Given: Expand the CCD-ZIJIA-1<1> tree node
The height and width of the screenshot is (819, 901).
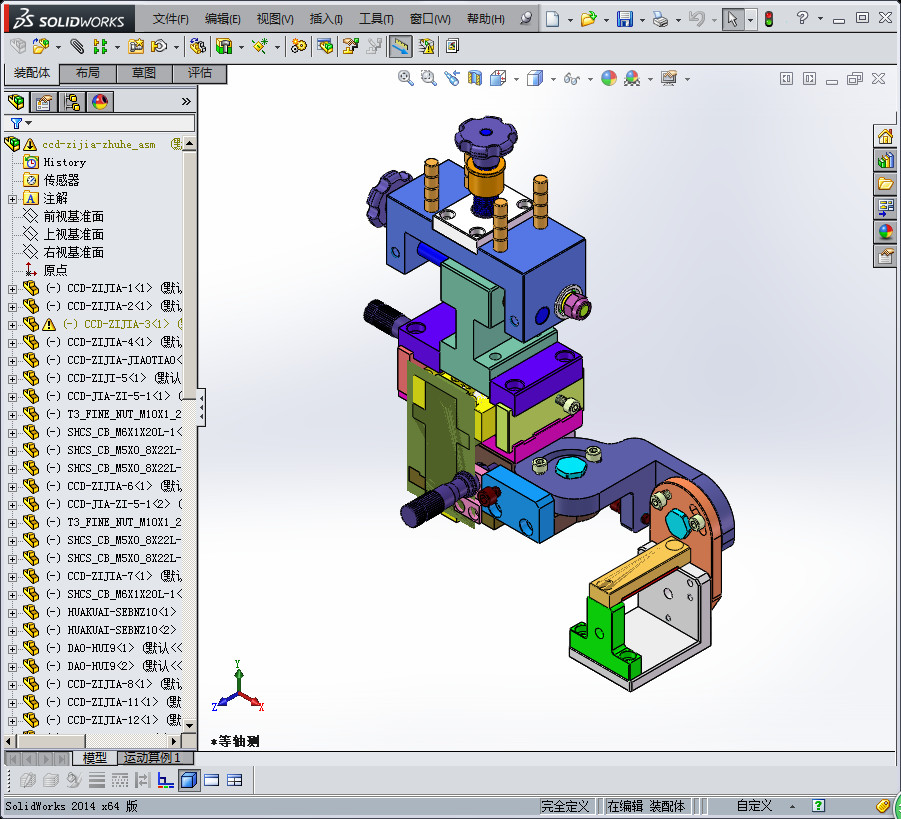Looking at the screenshot, I should click(12, 289).
